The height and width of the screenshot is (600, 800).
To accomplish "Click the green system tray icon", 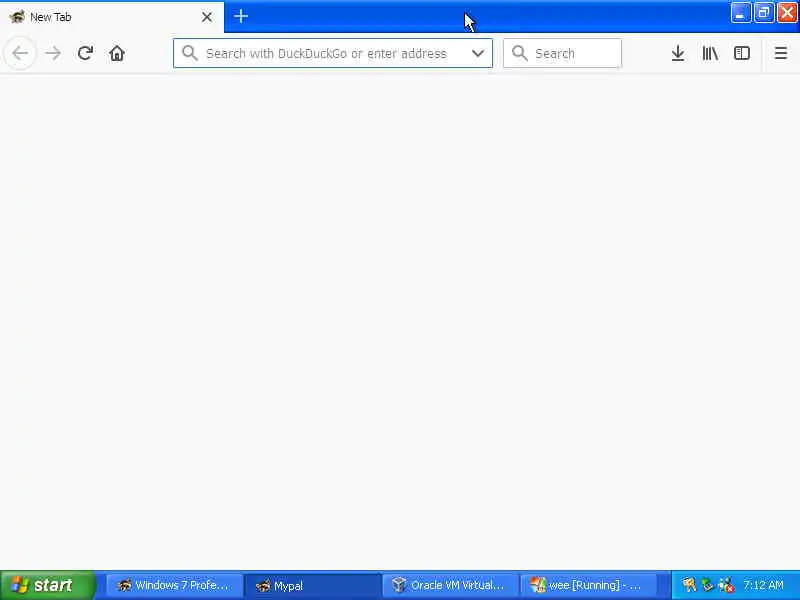I will [x=707, y=585].
